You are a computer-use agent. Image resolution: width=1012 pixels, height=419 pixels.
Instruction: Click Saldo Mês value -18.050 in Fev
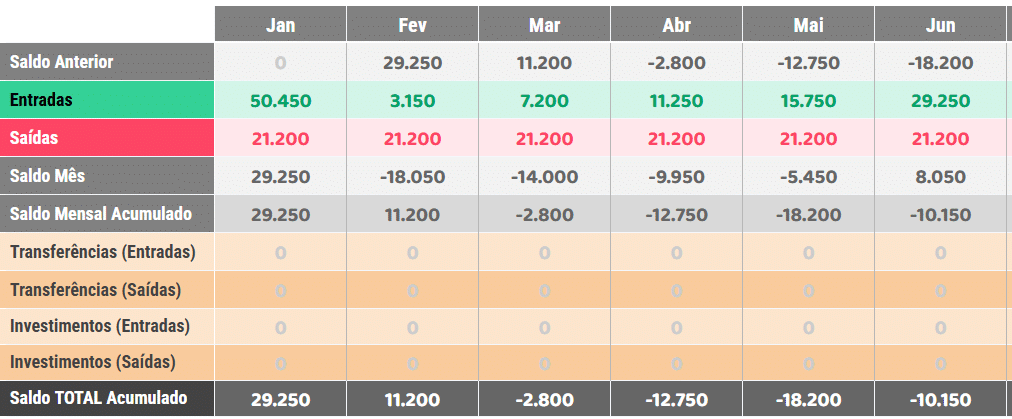tap(412, 177)
